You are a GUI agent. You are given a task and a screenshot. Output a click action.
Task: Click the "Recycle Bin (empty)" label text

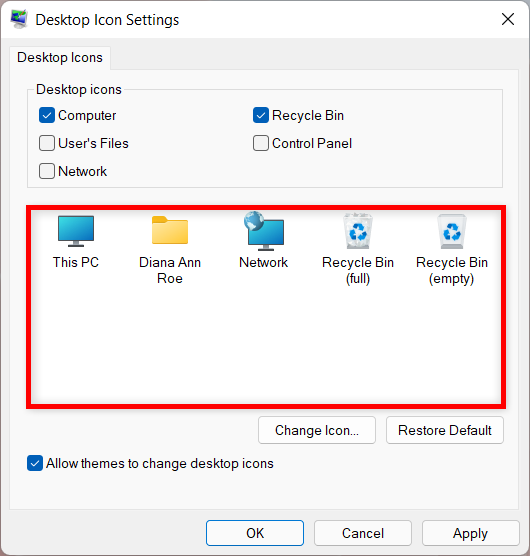(x=452, y=271)
